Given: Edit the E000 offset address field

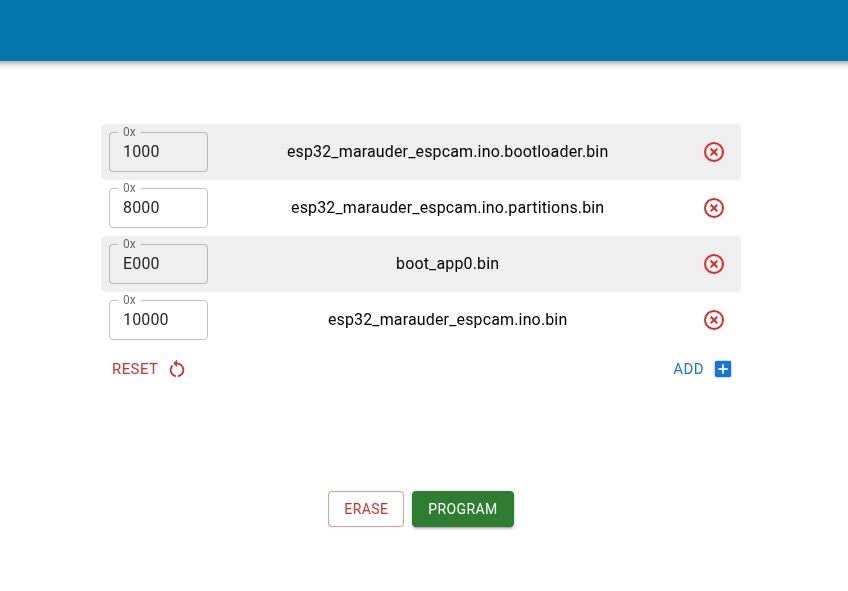Looking at the screenshot, I should point(158,264).
